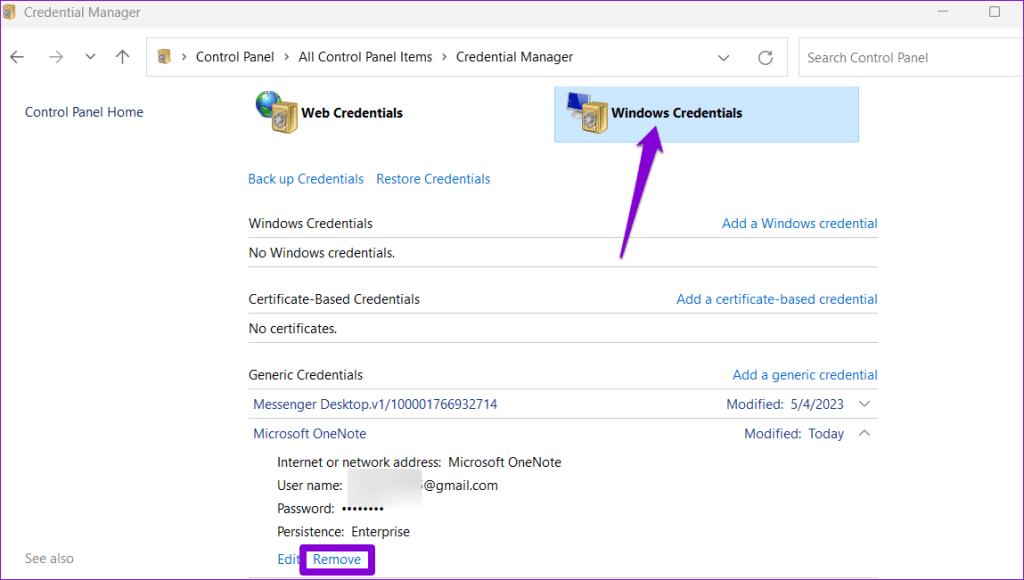
Task: Click 'Persistence: Enterprise' text
Action: pos(344,532)
